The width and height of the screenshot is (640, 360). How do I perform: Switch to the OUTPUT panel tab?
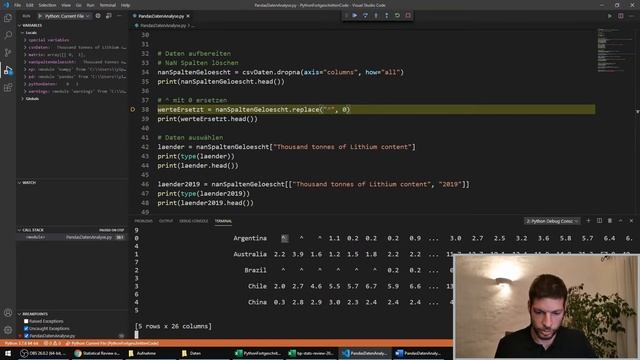(166, 221)
